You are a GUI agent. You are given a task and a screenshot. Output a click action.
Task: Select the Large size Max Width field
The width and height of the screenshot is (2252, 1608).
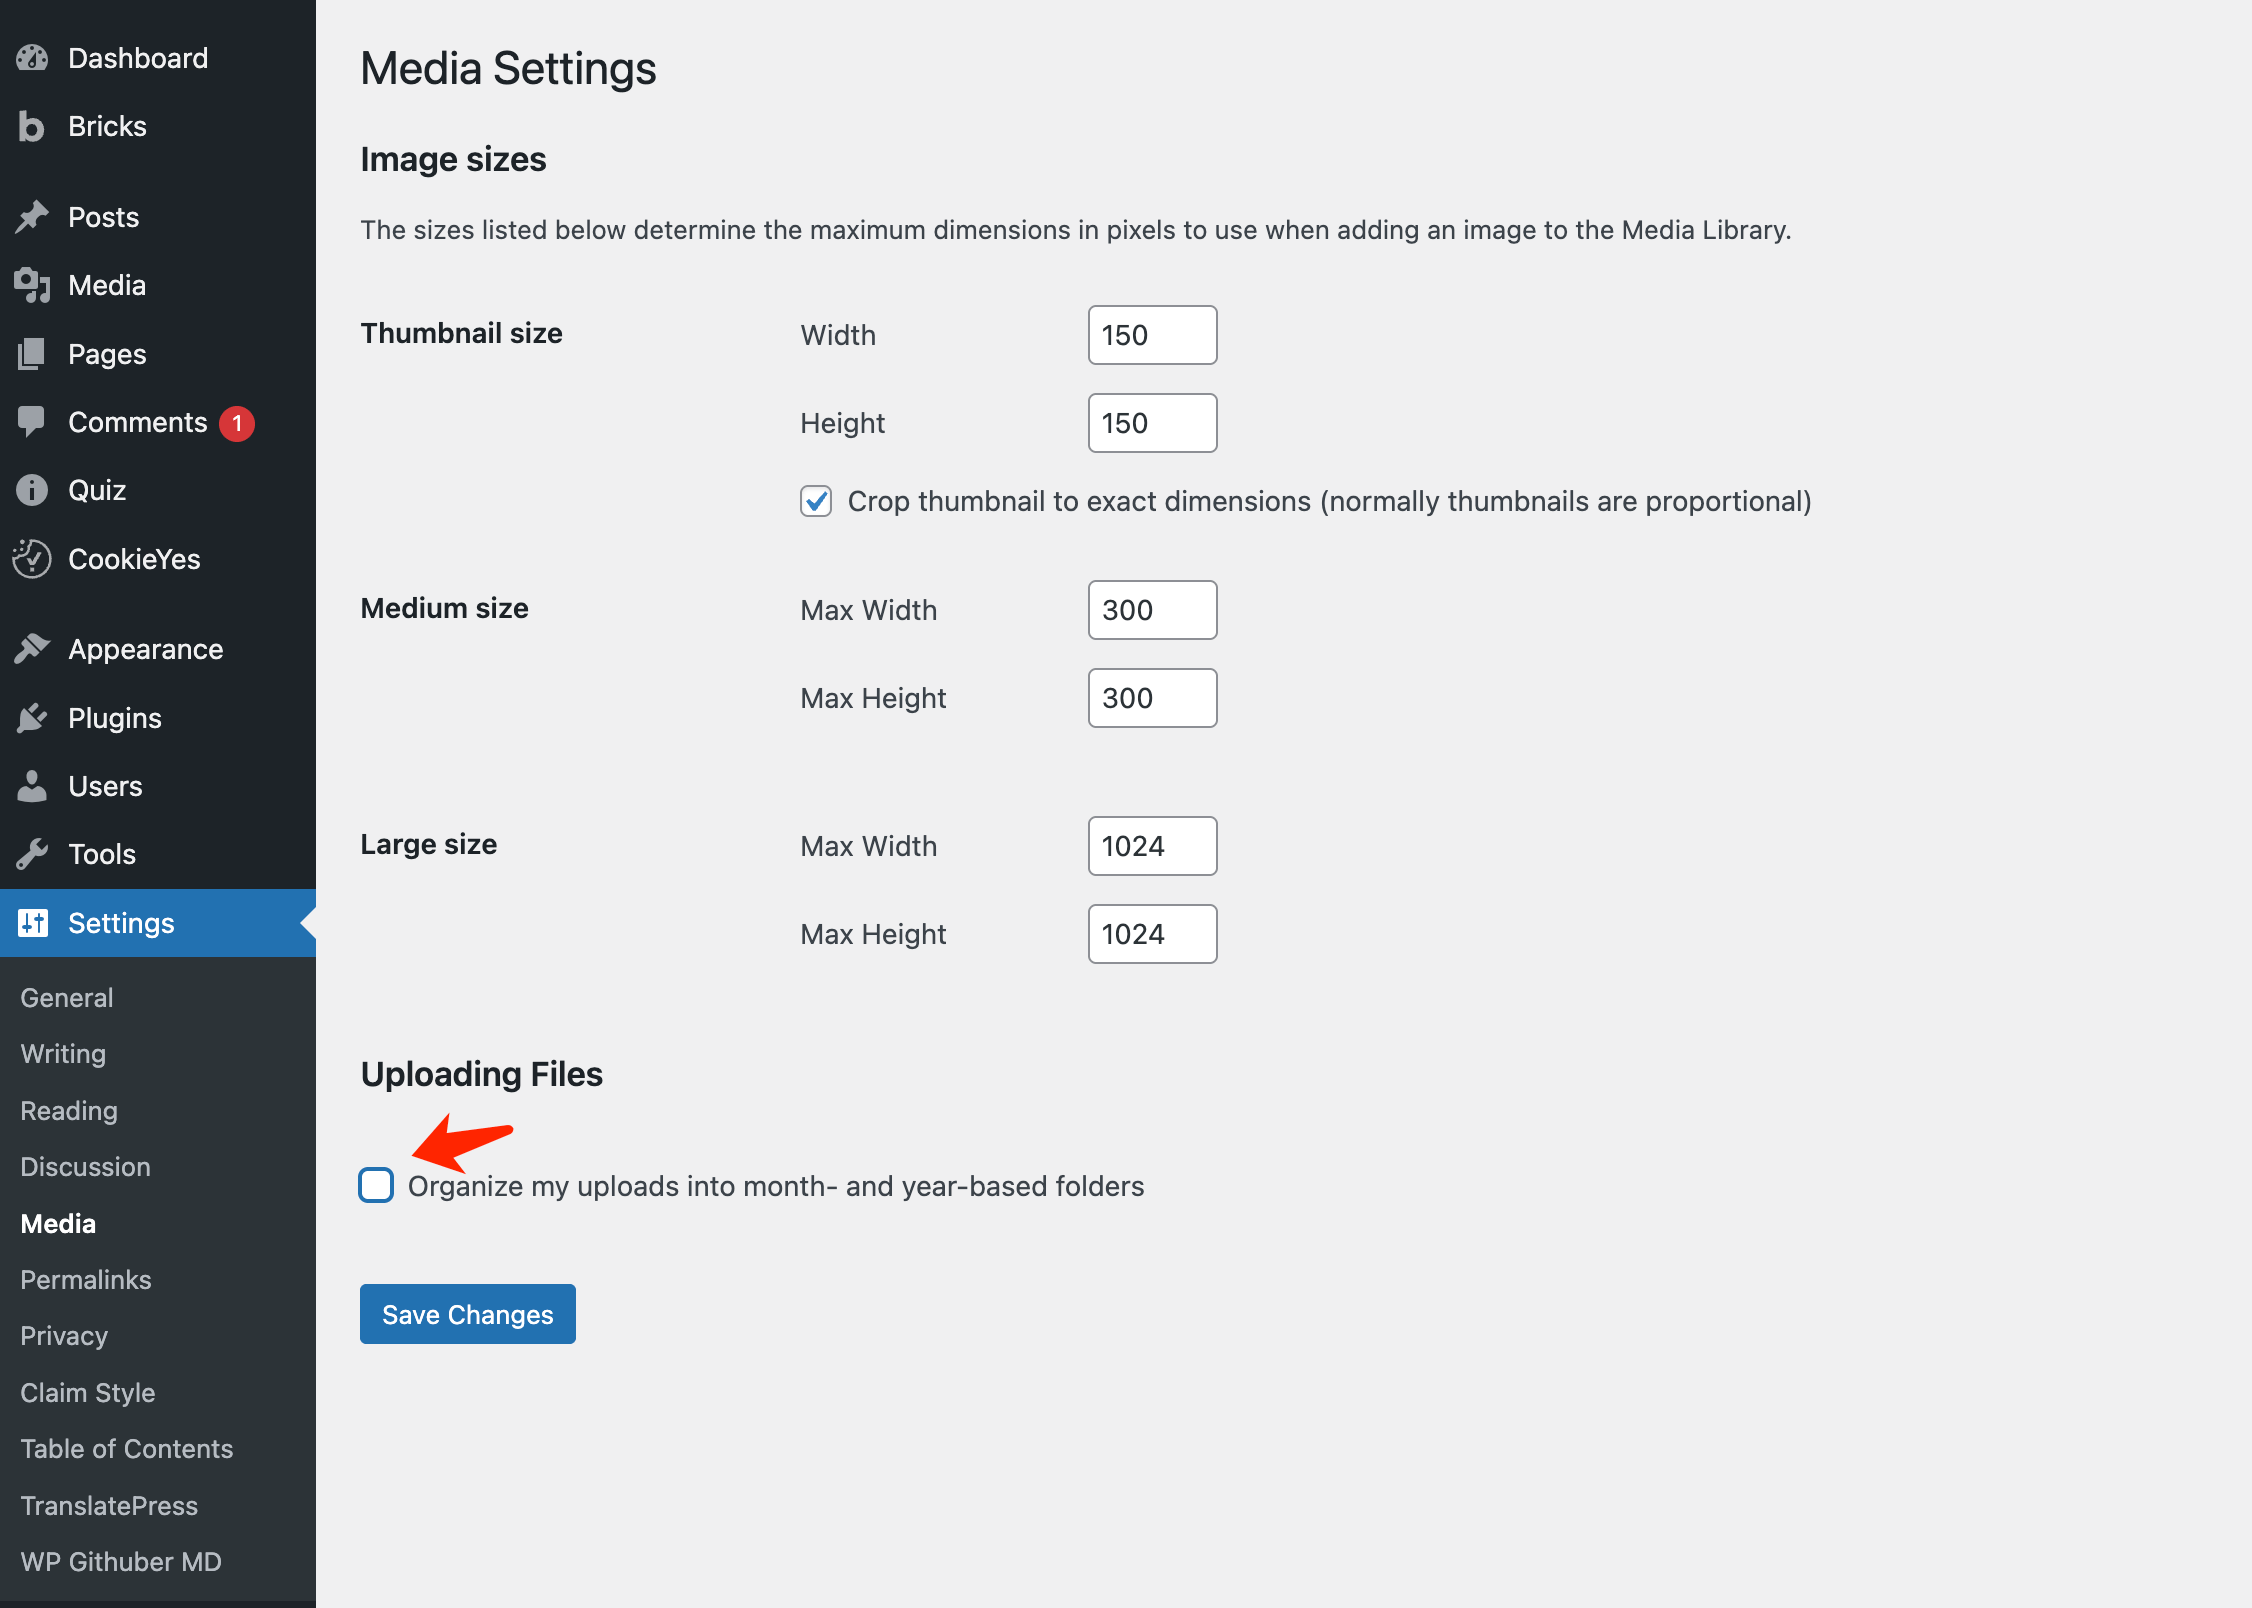[1151, 845]
